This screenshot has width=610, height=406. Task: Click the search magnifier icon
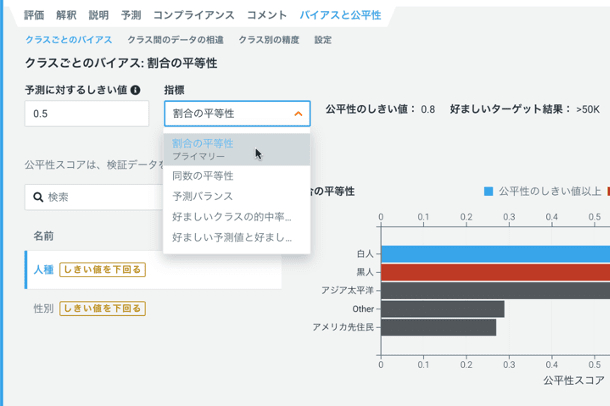point(39,197)
